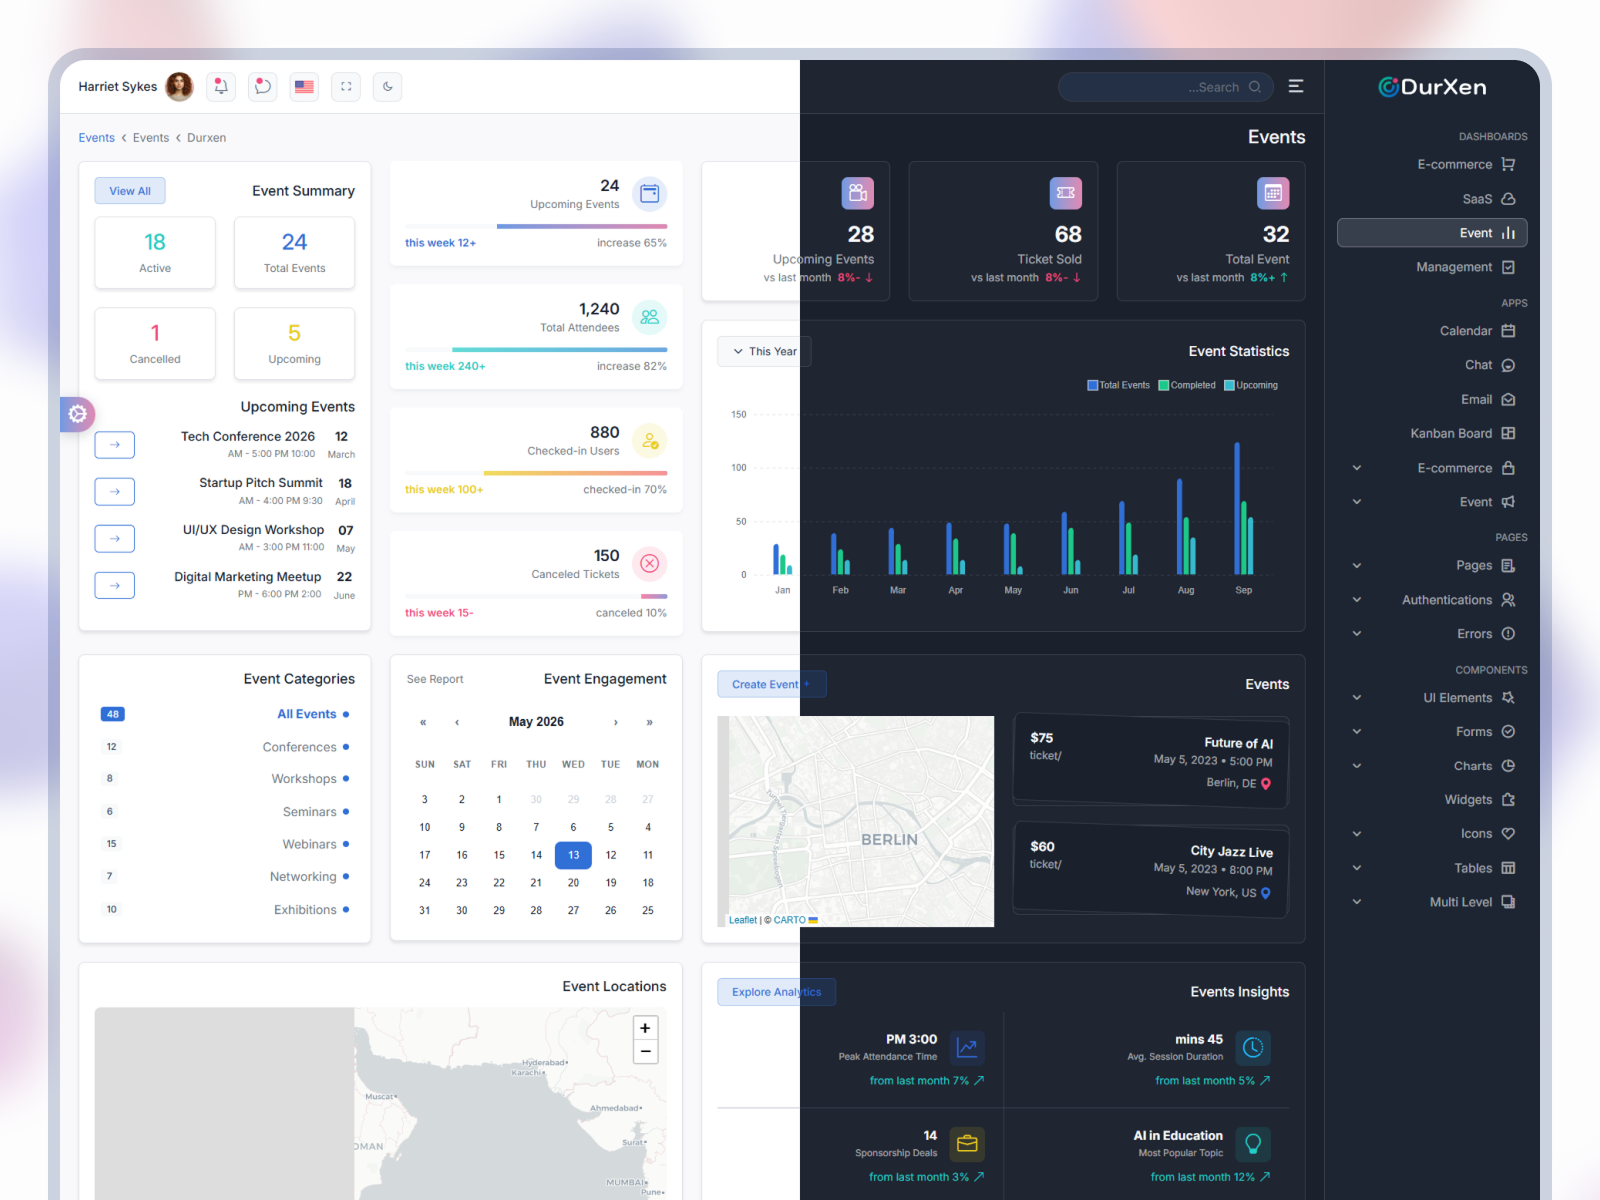Click the Canceled Tickets X icon

(650, 564)
